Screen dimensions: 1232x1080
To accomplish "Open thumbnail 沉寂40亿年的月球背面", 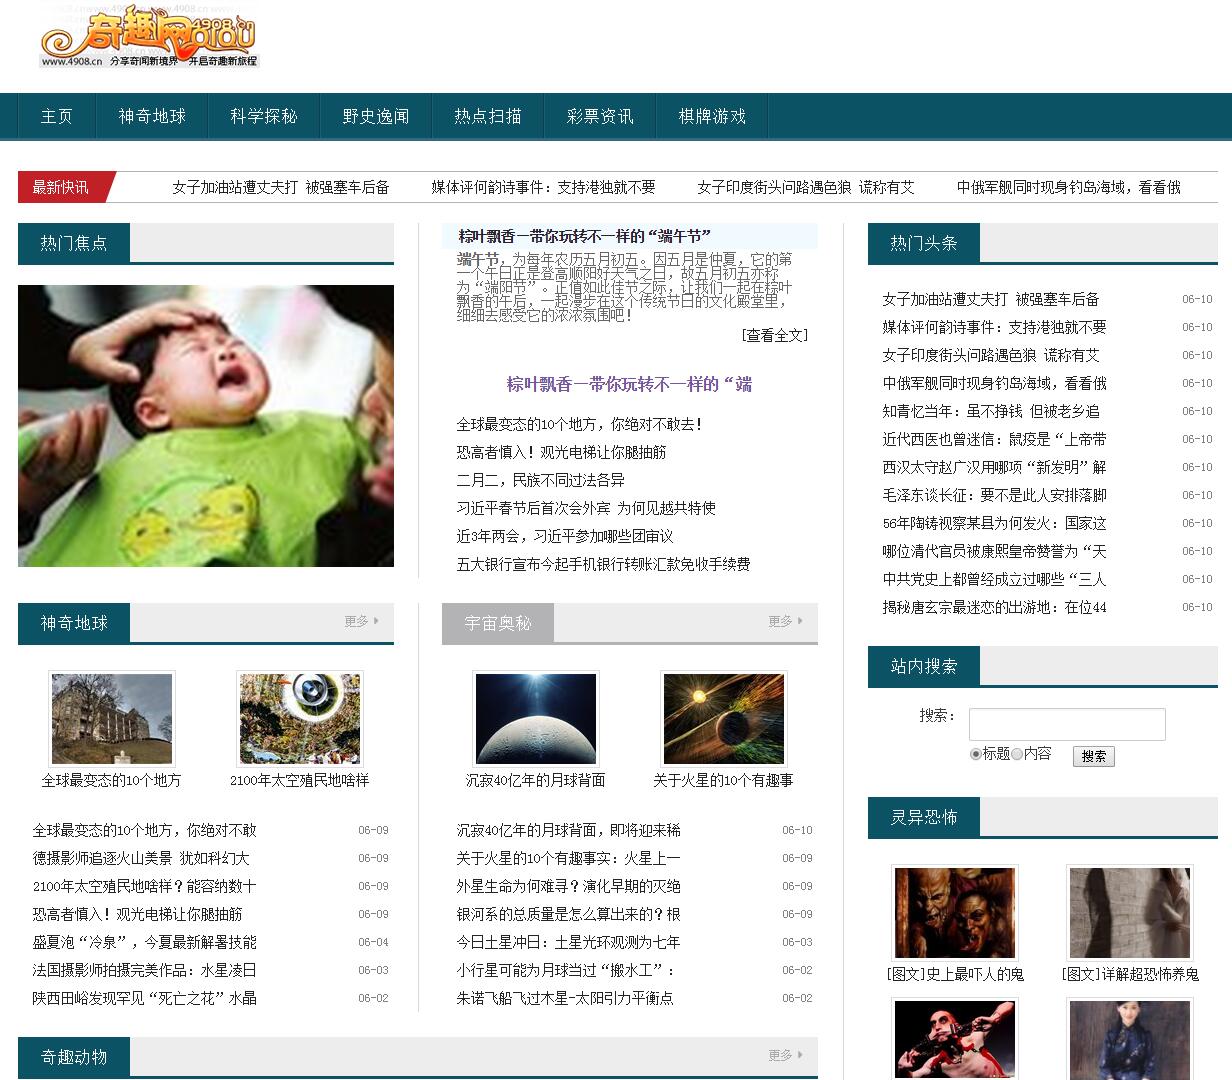I will point(536,718).
